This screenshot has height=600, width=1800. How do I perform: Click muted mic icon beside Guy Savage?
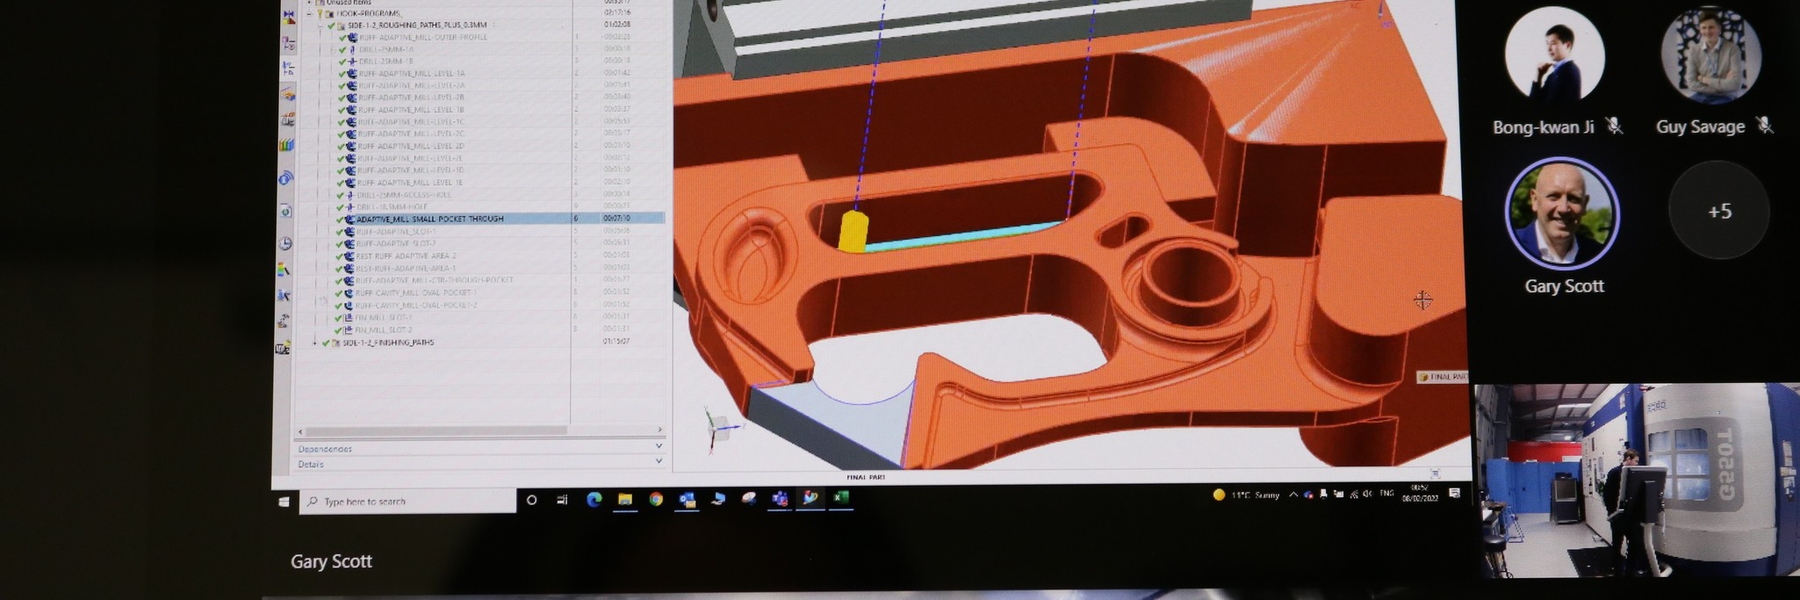(x=1765, y=125)
